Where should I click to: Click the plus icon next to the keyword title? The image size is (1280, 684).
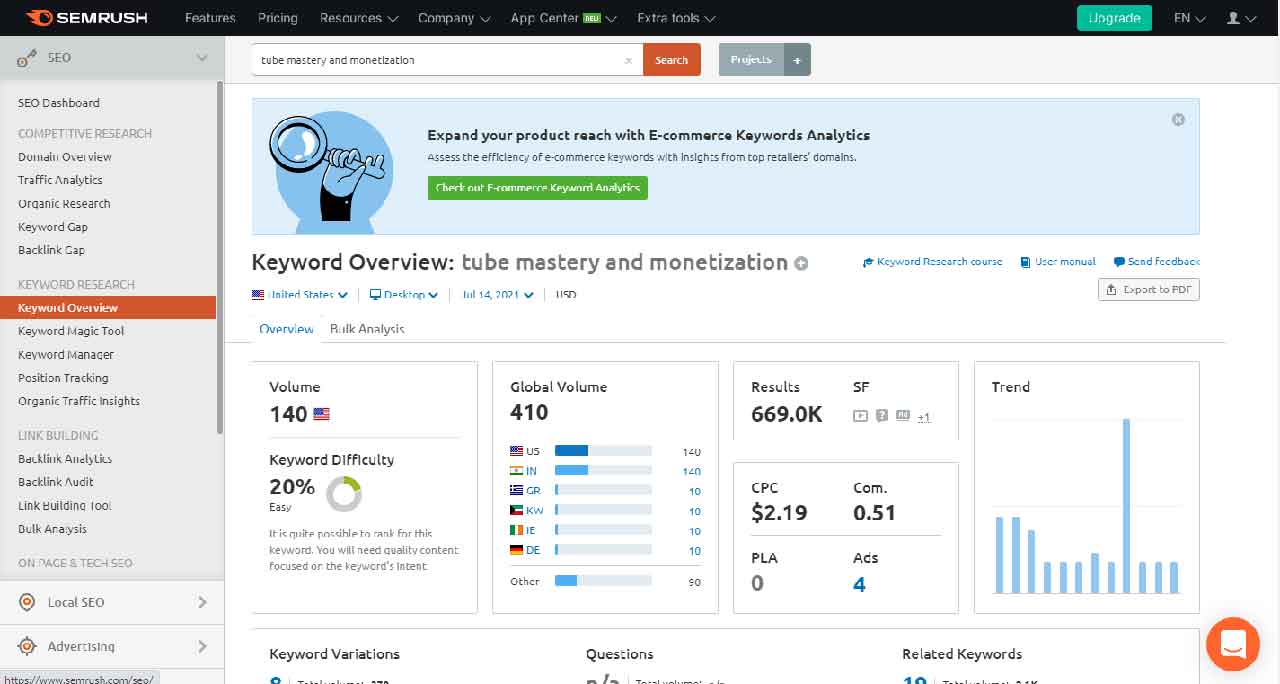click(x=801, y=264)
